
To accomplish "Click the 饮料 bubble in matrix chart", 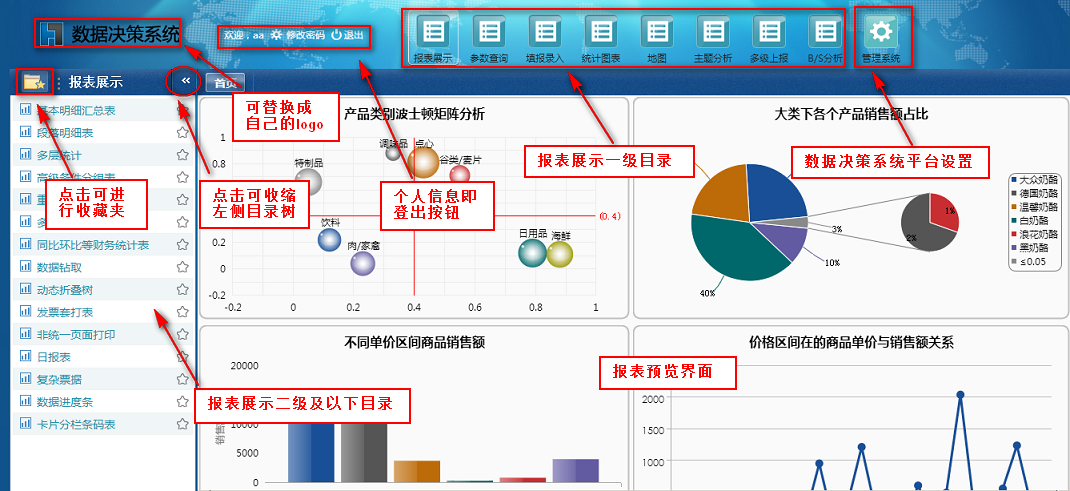I will (x=329, y=239).
